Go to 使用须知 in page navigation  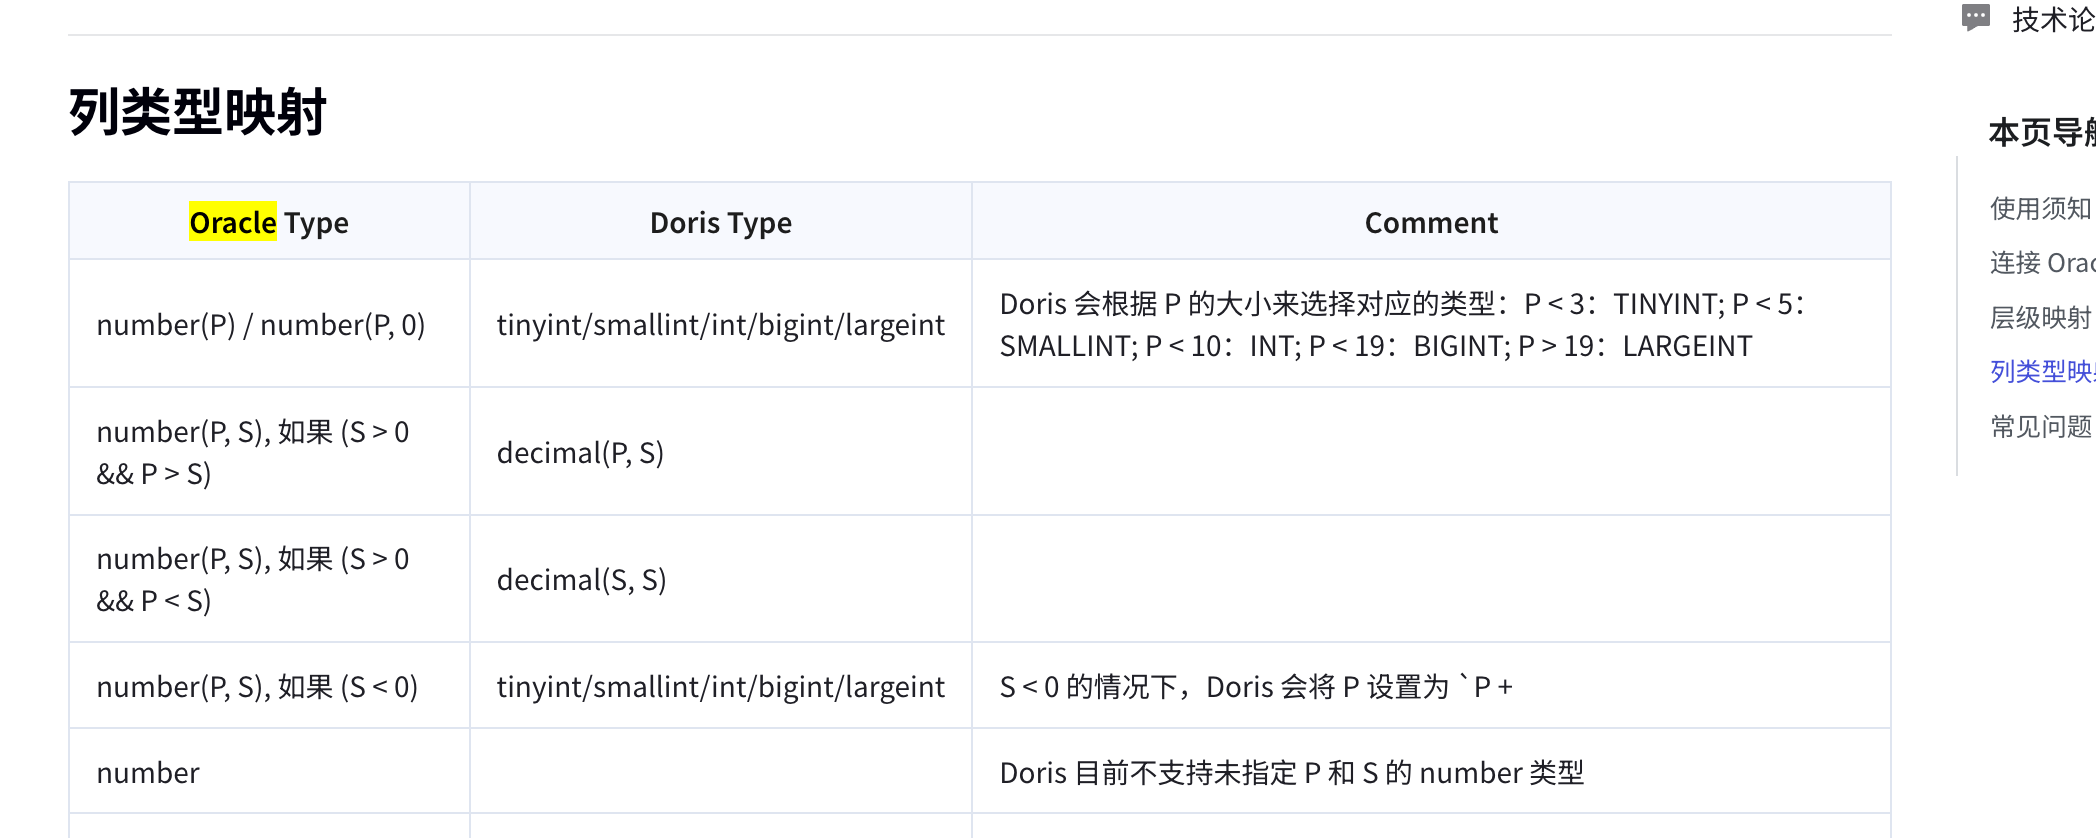(x=2040, y=208)
